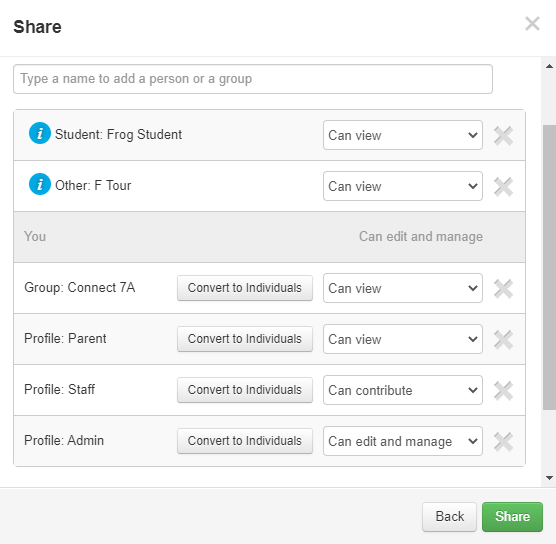Remove Profile: Admin from sharing

tap(503, 442)
